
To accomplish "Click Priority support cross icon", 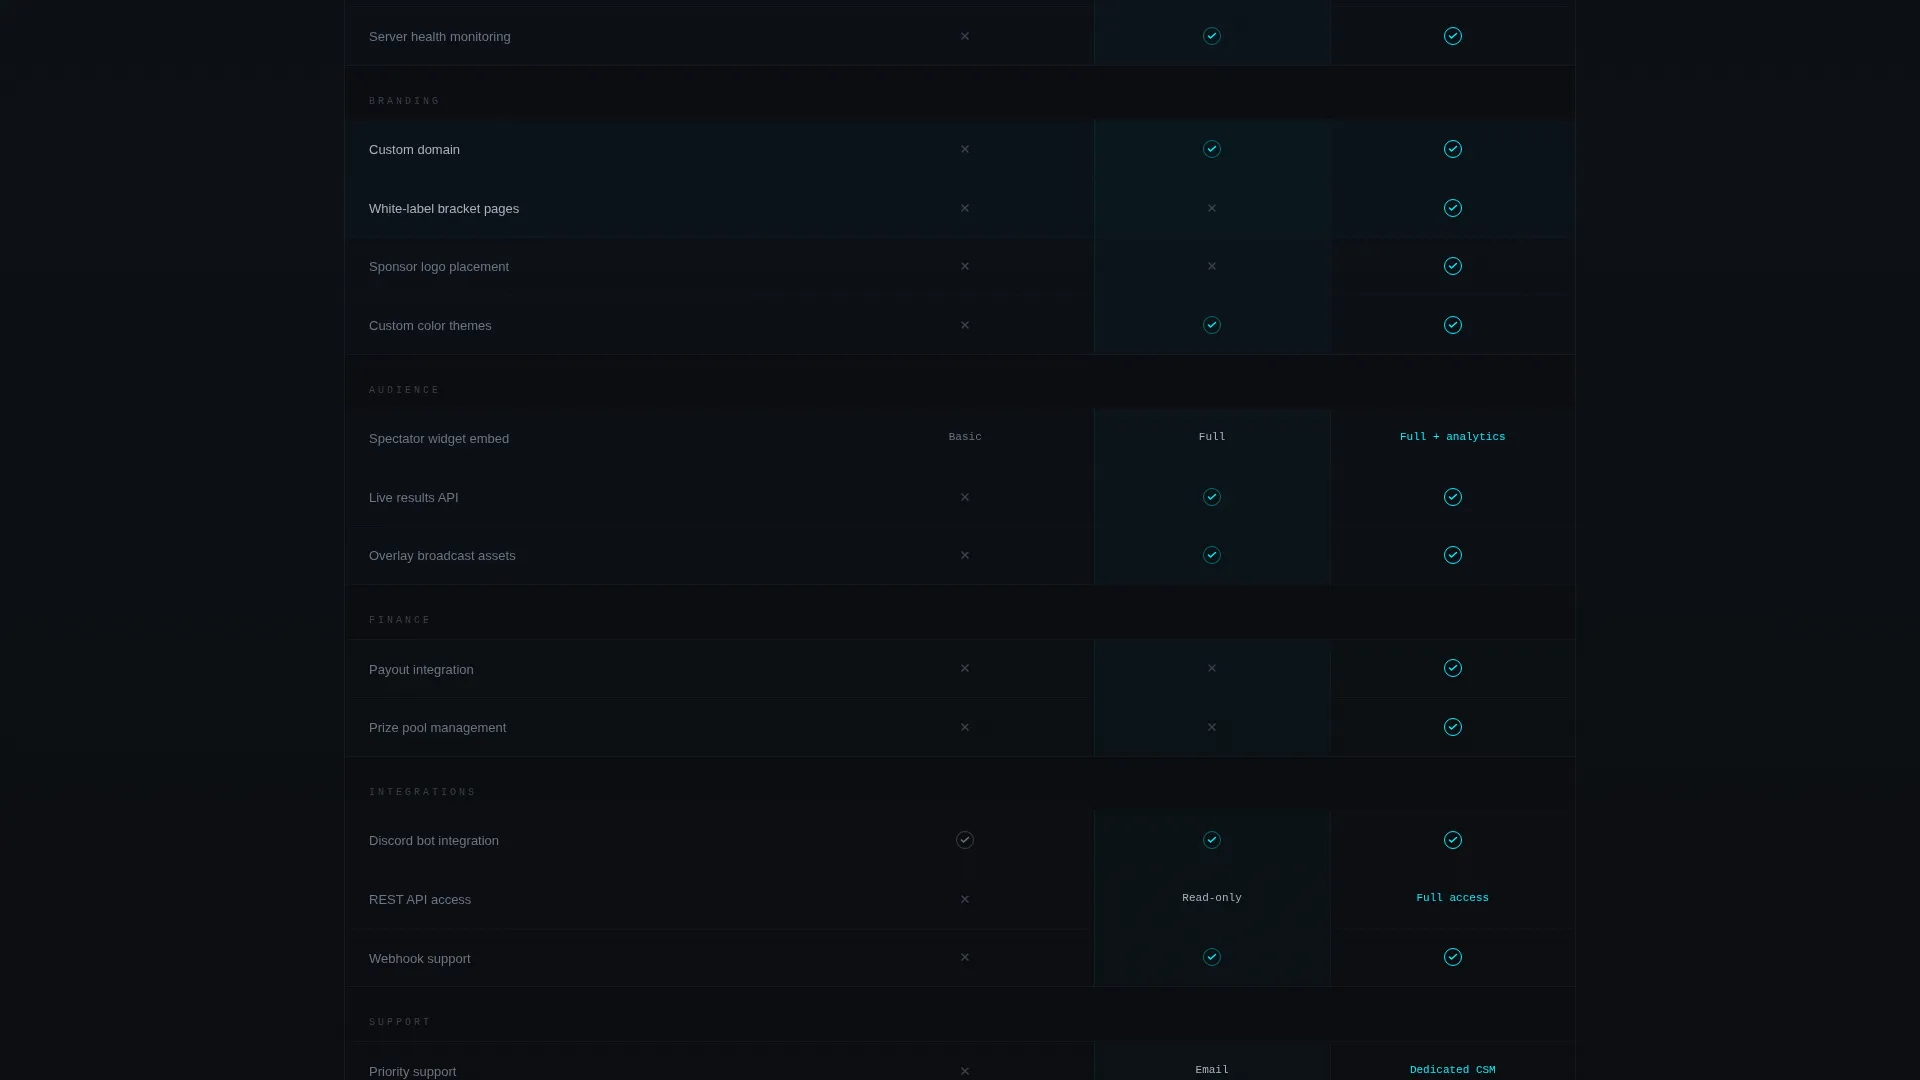I will coord(965,1071).
